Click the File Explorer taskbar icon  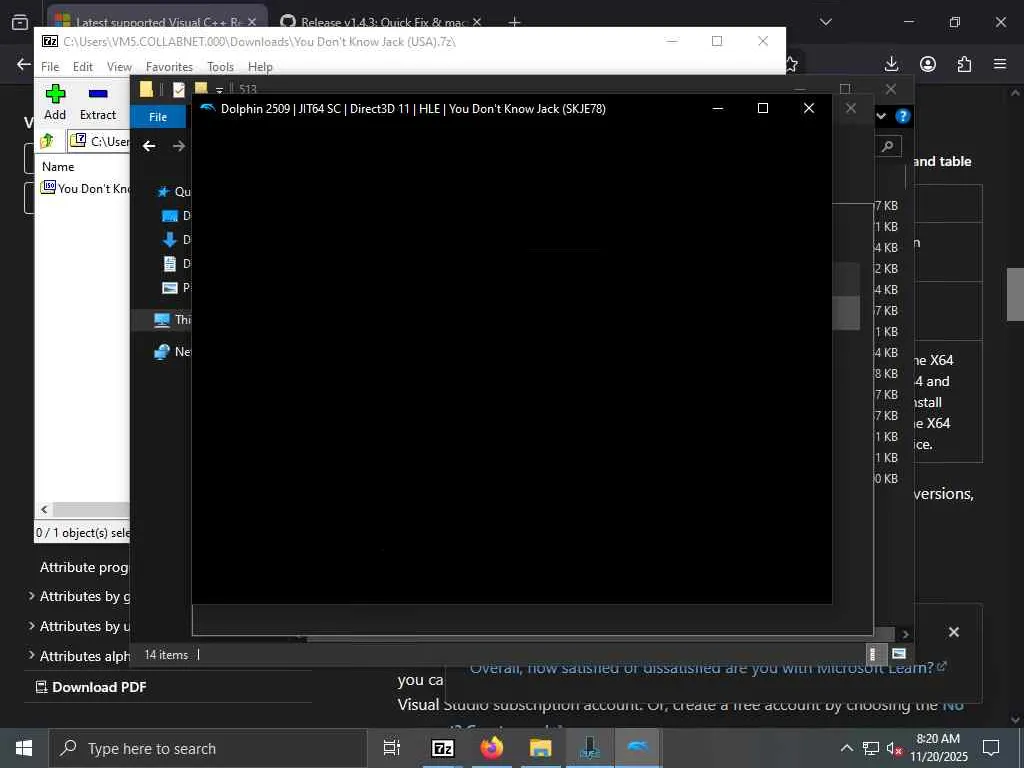click(x=541, y=748)
